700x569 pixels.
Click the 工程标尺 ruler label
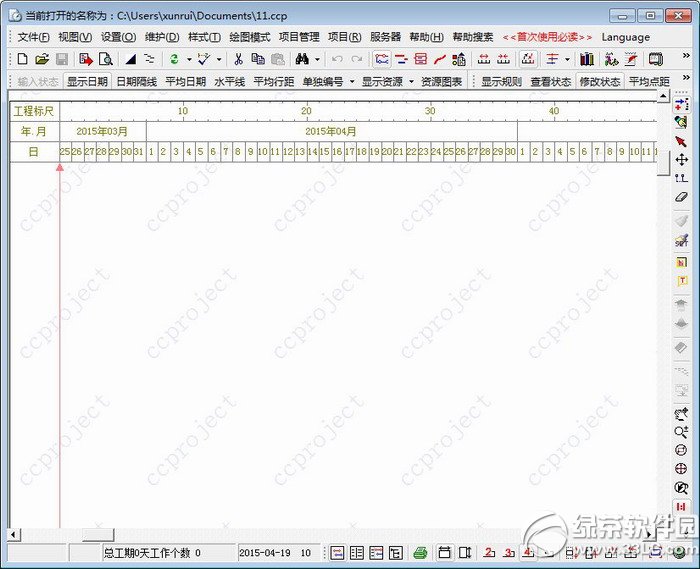[34, 111]
